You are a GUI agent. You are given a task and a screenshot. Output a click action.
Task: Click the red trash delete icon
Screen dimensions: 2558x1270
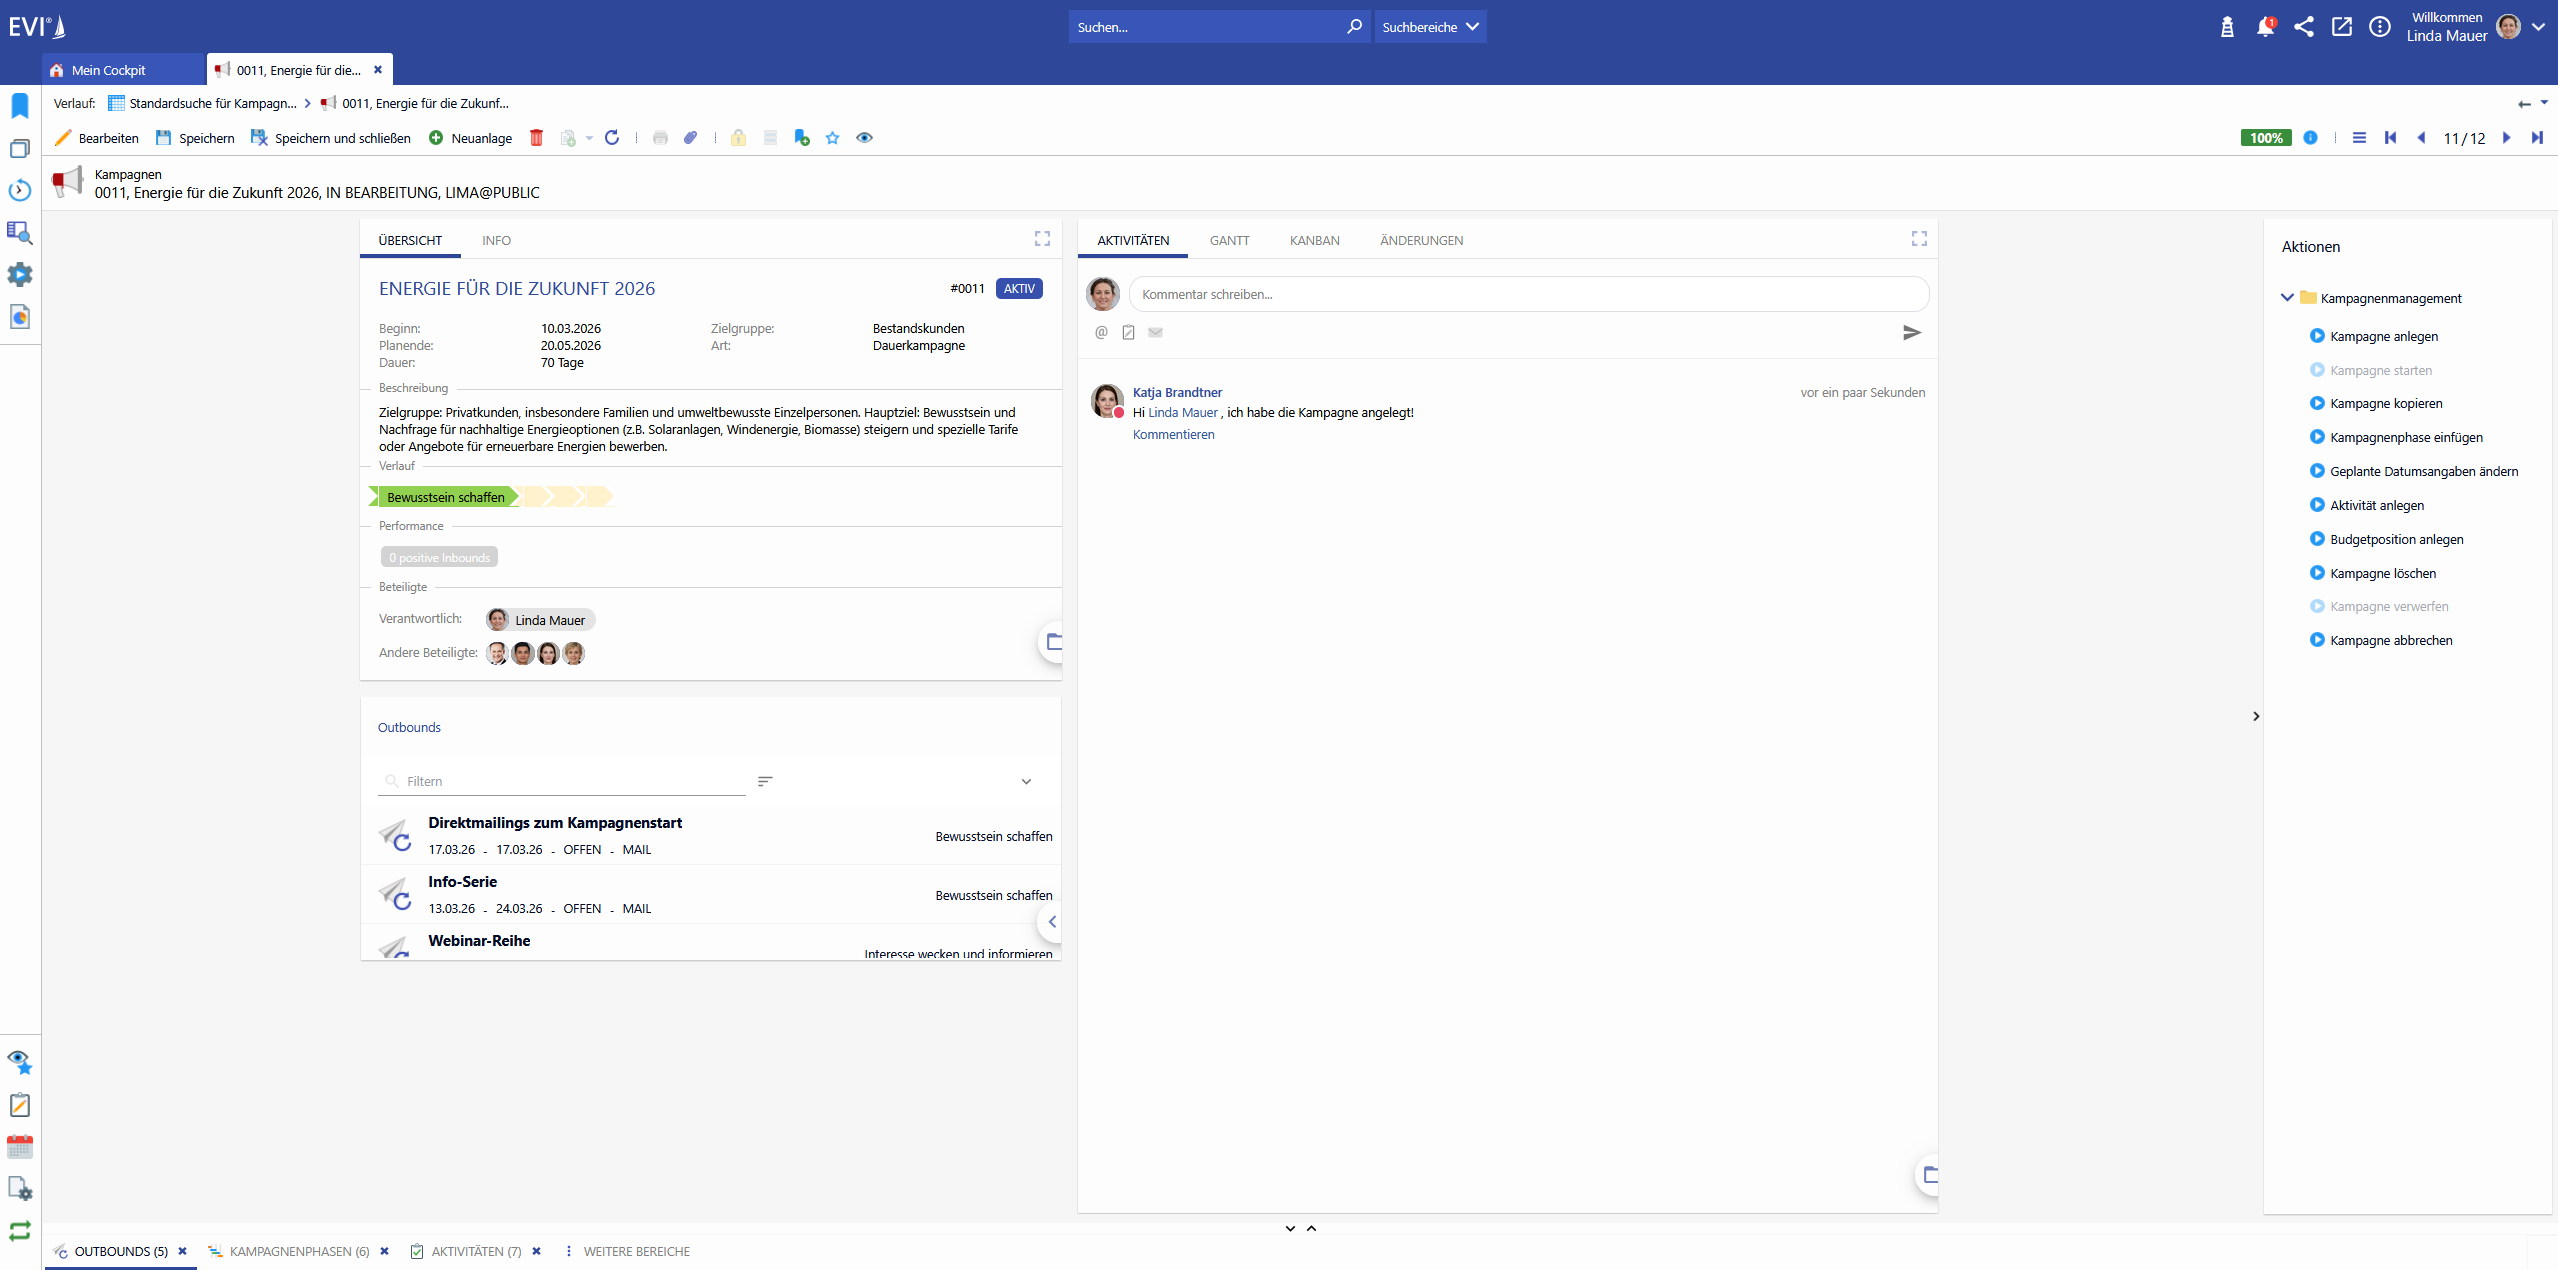point(536,138)
